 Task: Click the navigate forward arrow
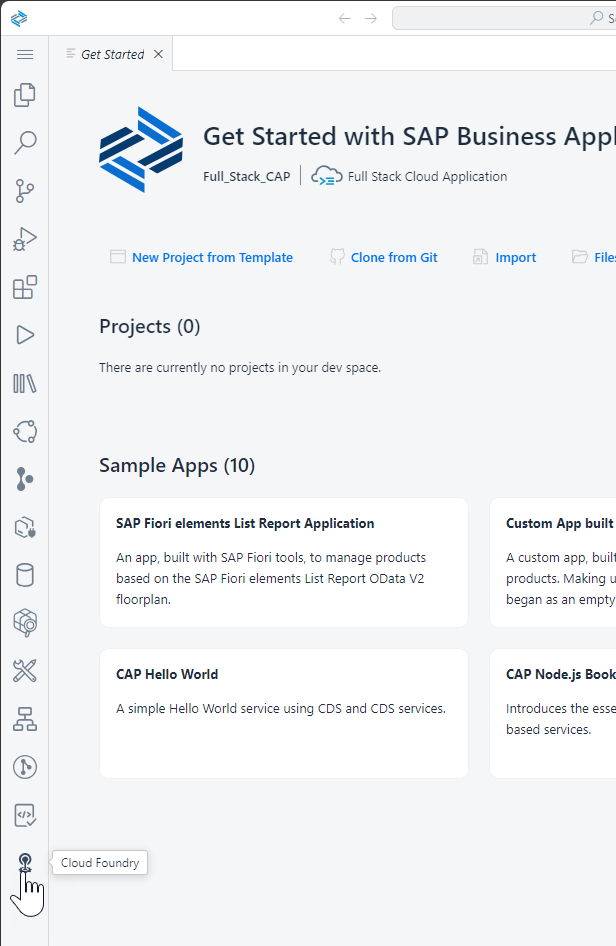tap(371, 19)
